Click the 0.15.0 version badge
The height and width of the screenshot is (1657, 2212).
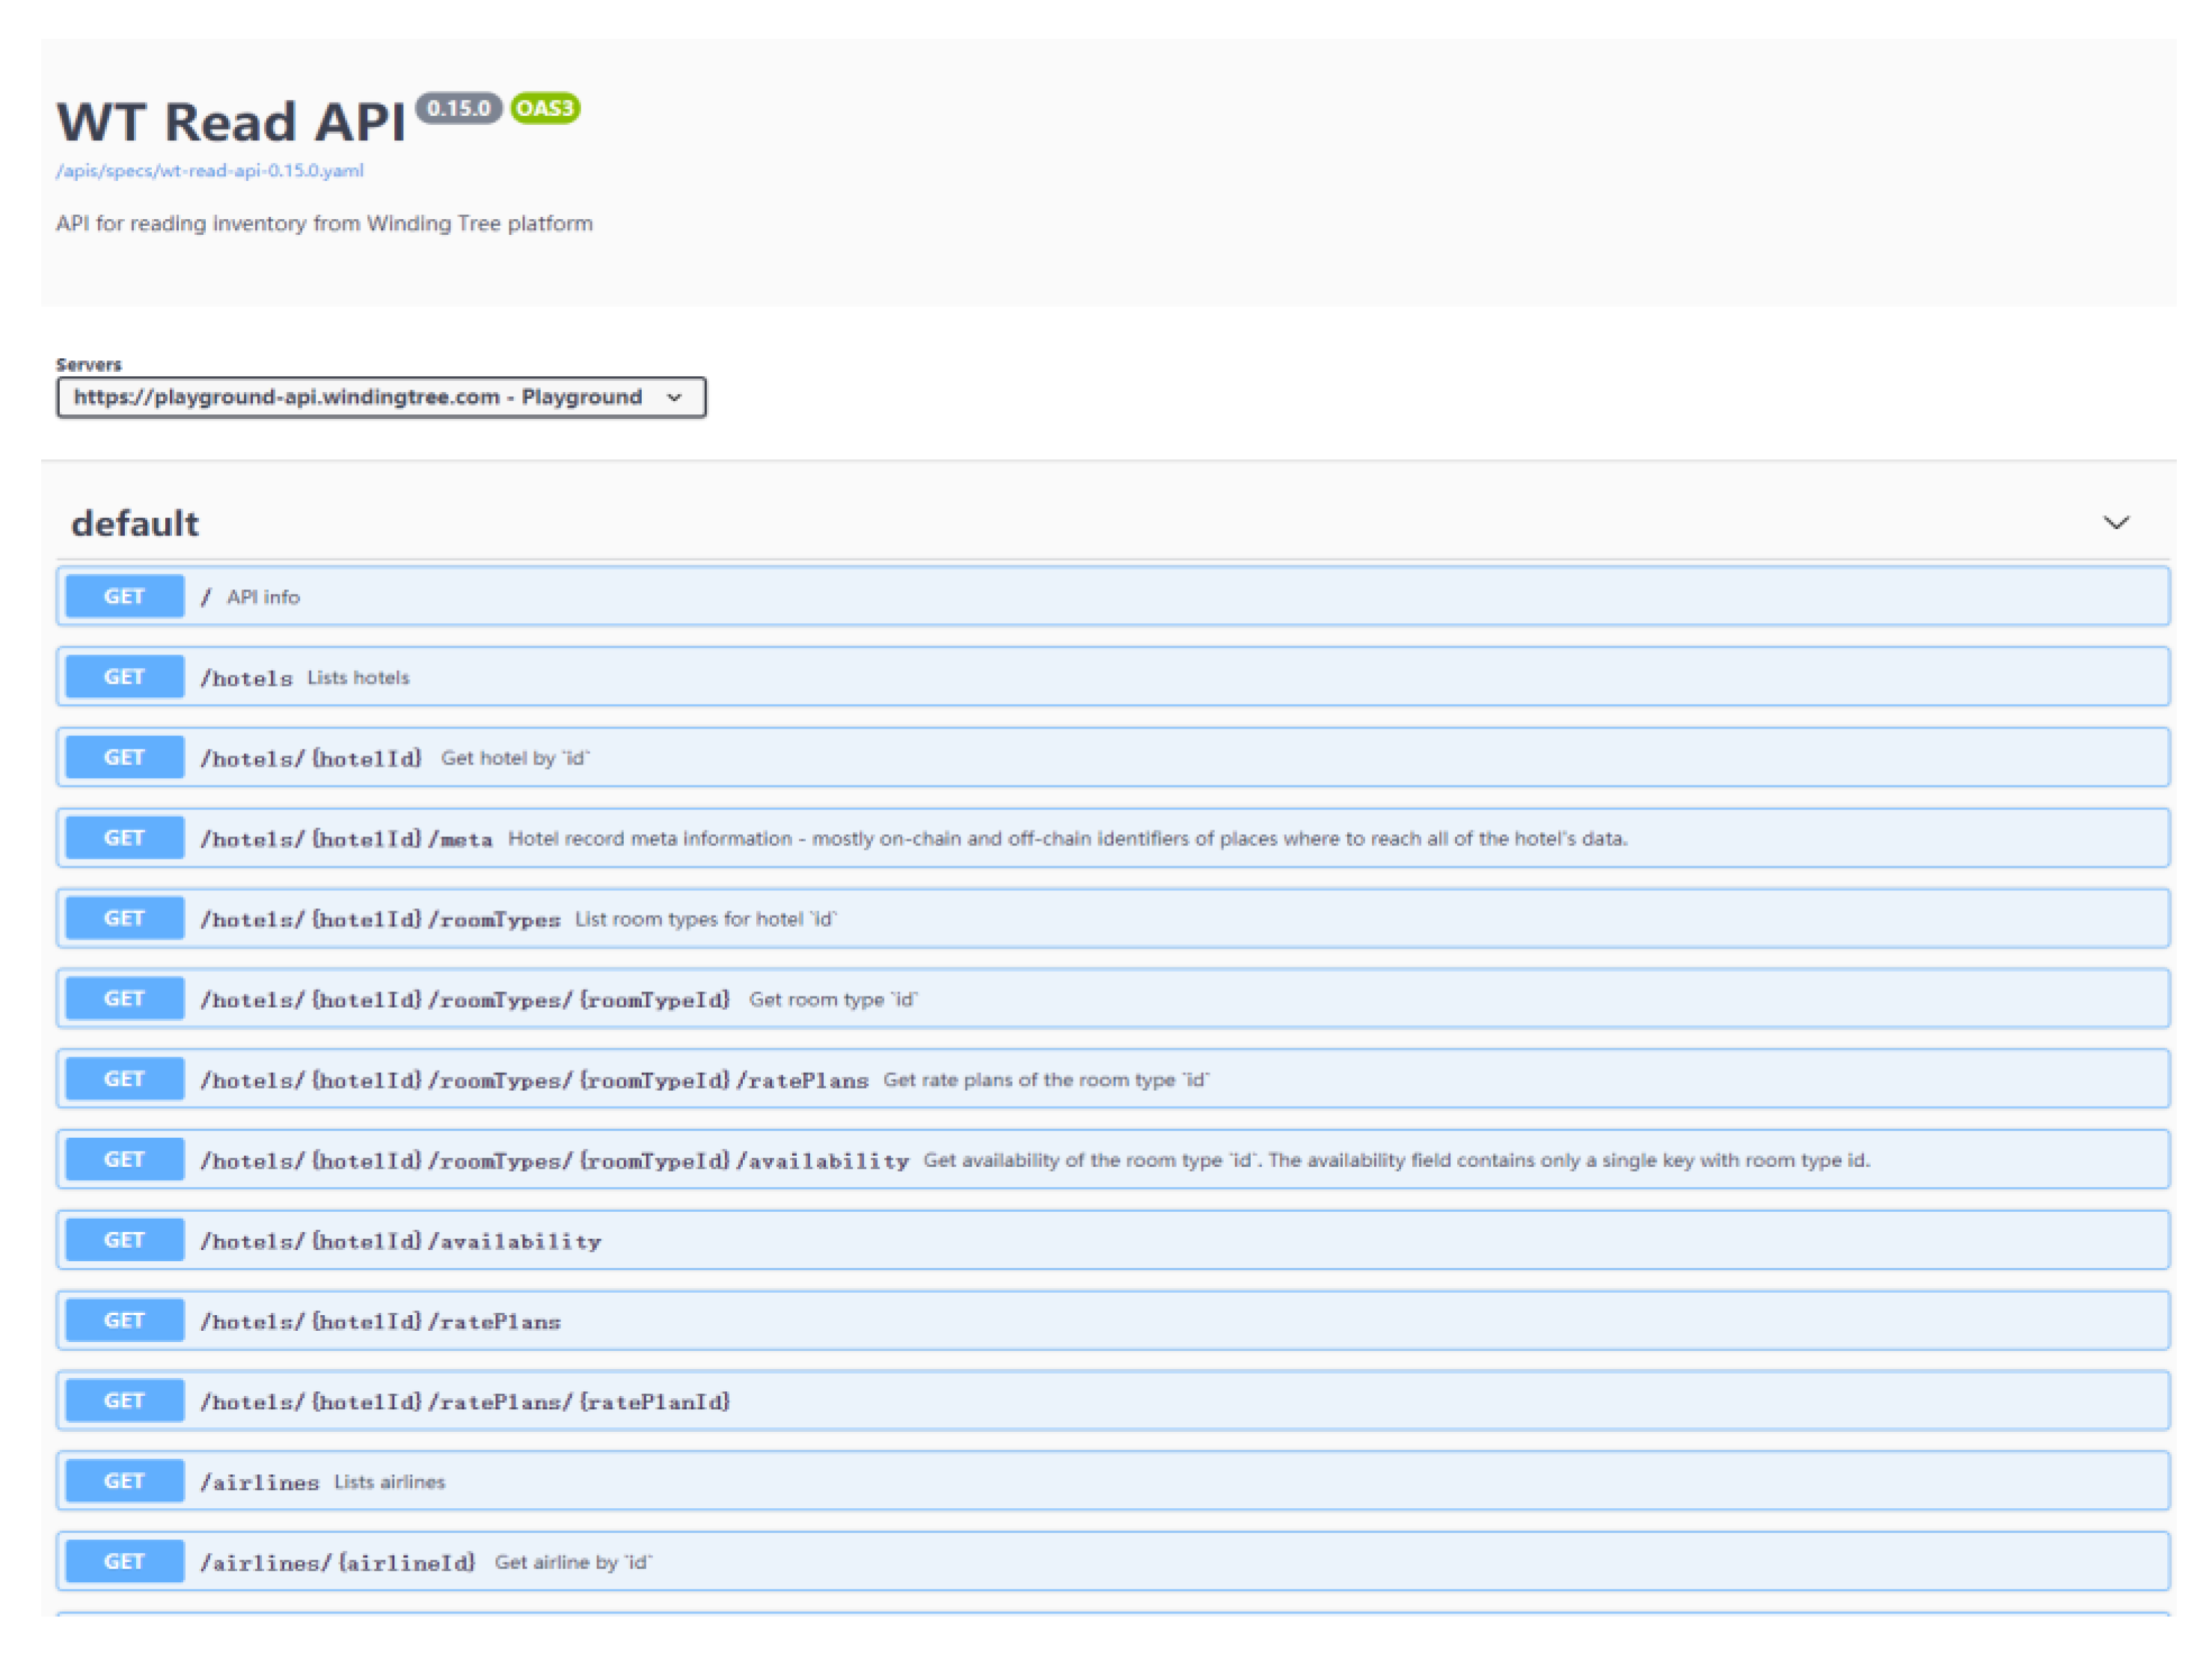458,108
